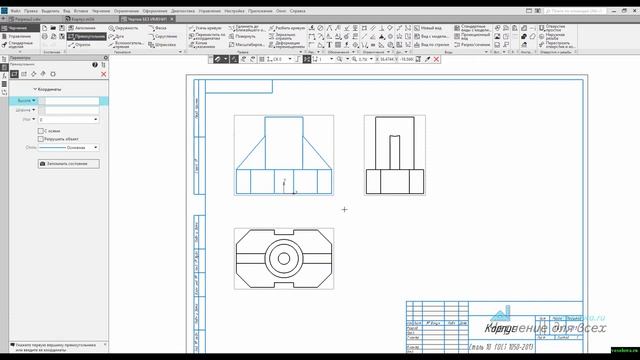Select the Фаска tool

(158, 28)
